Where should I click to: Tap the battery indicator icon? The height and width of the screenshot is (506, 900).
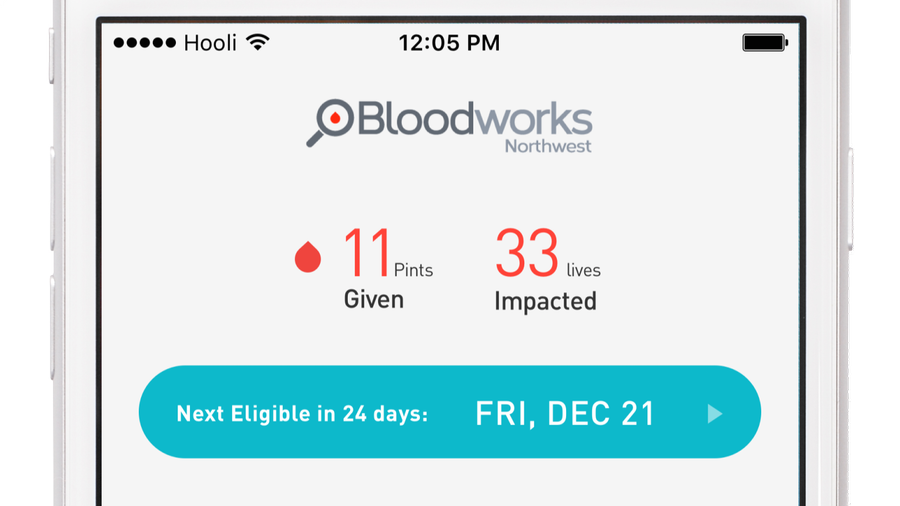tap(765, 43)
